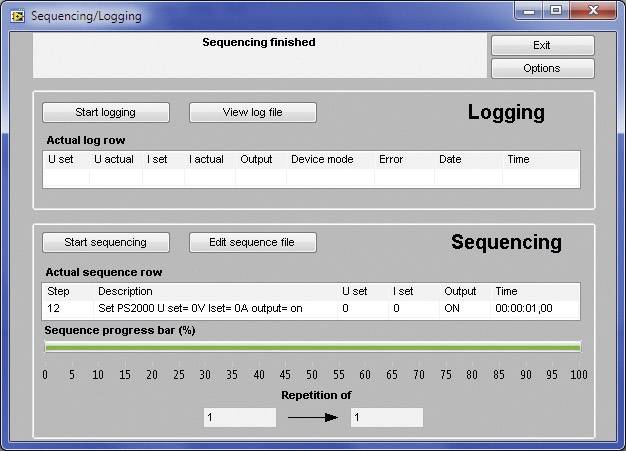
Task: Click the Time header in log row table
Action: pyautogui.click(x=518, y=159)
